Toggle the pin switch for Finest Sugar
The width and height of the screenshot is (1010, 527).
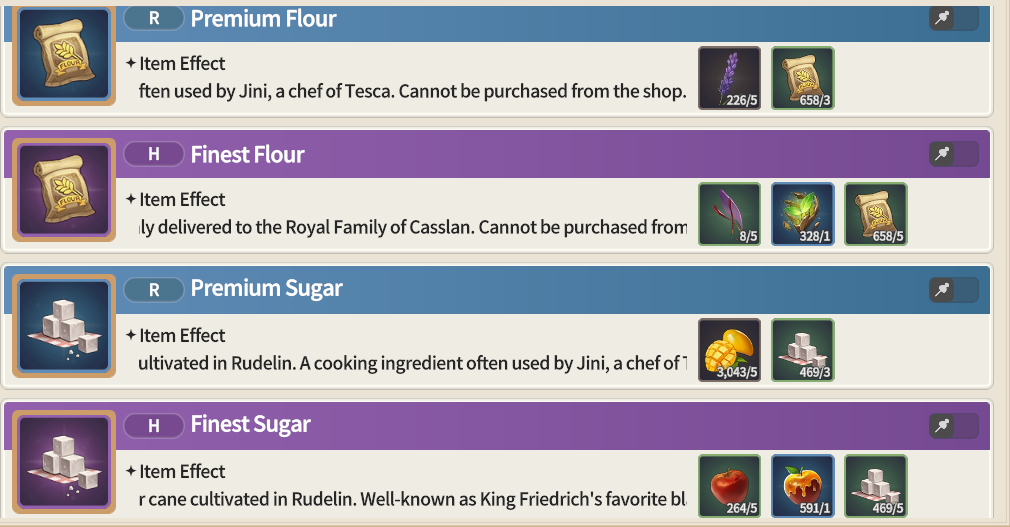[954, 426]
